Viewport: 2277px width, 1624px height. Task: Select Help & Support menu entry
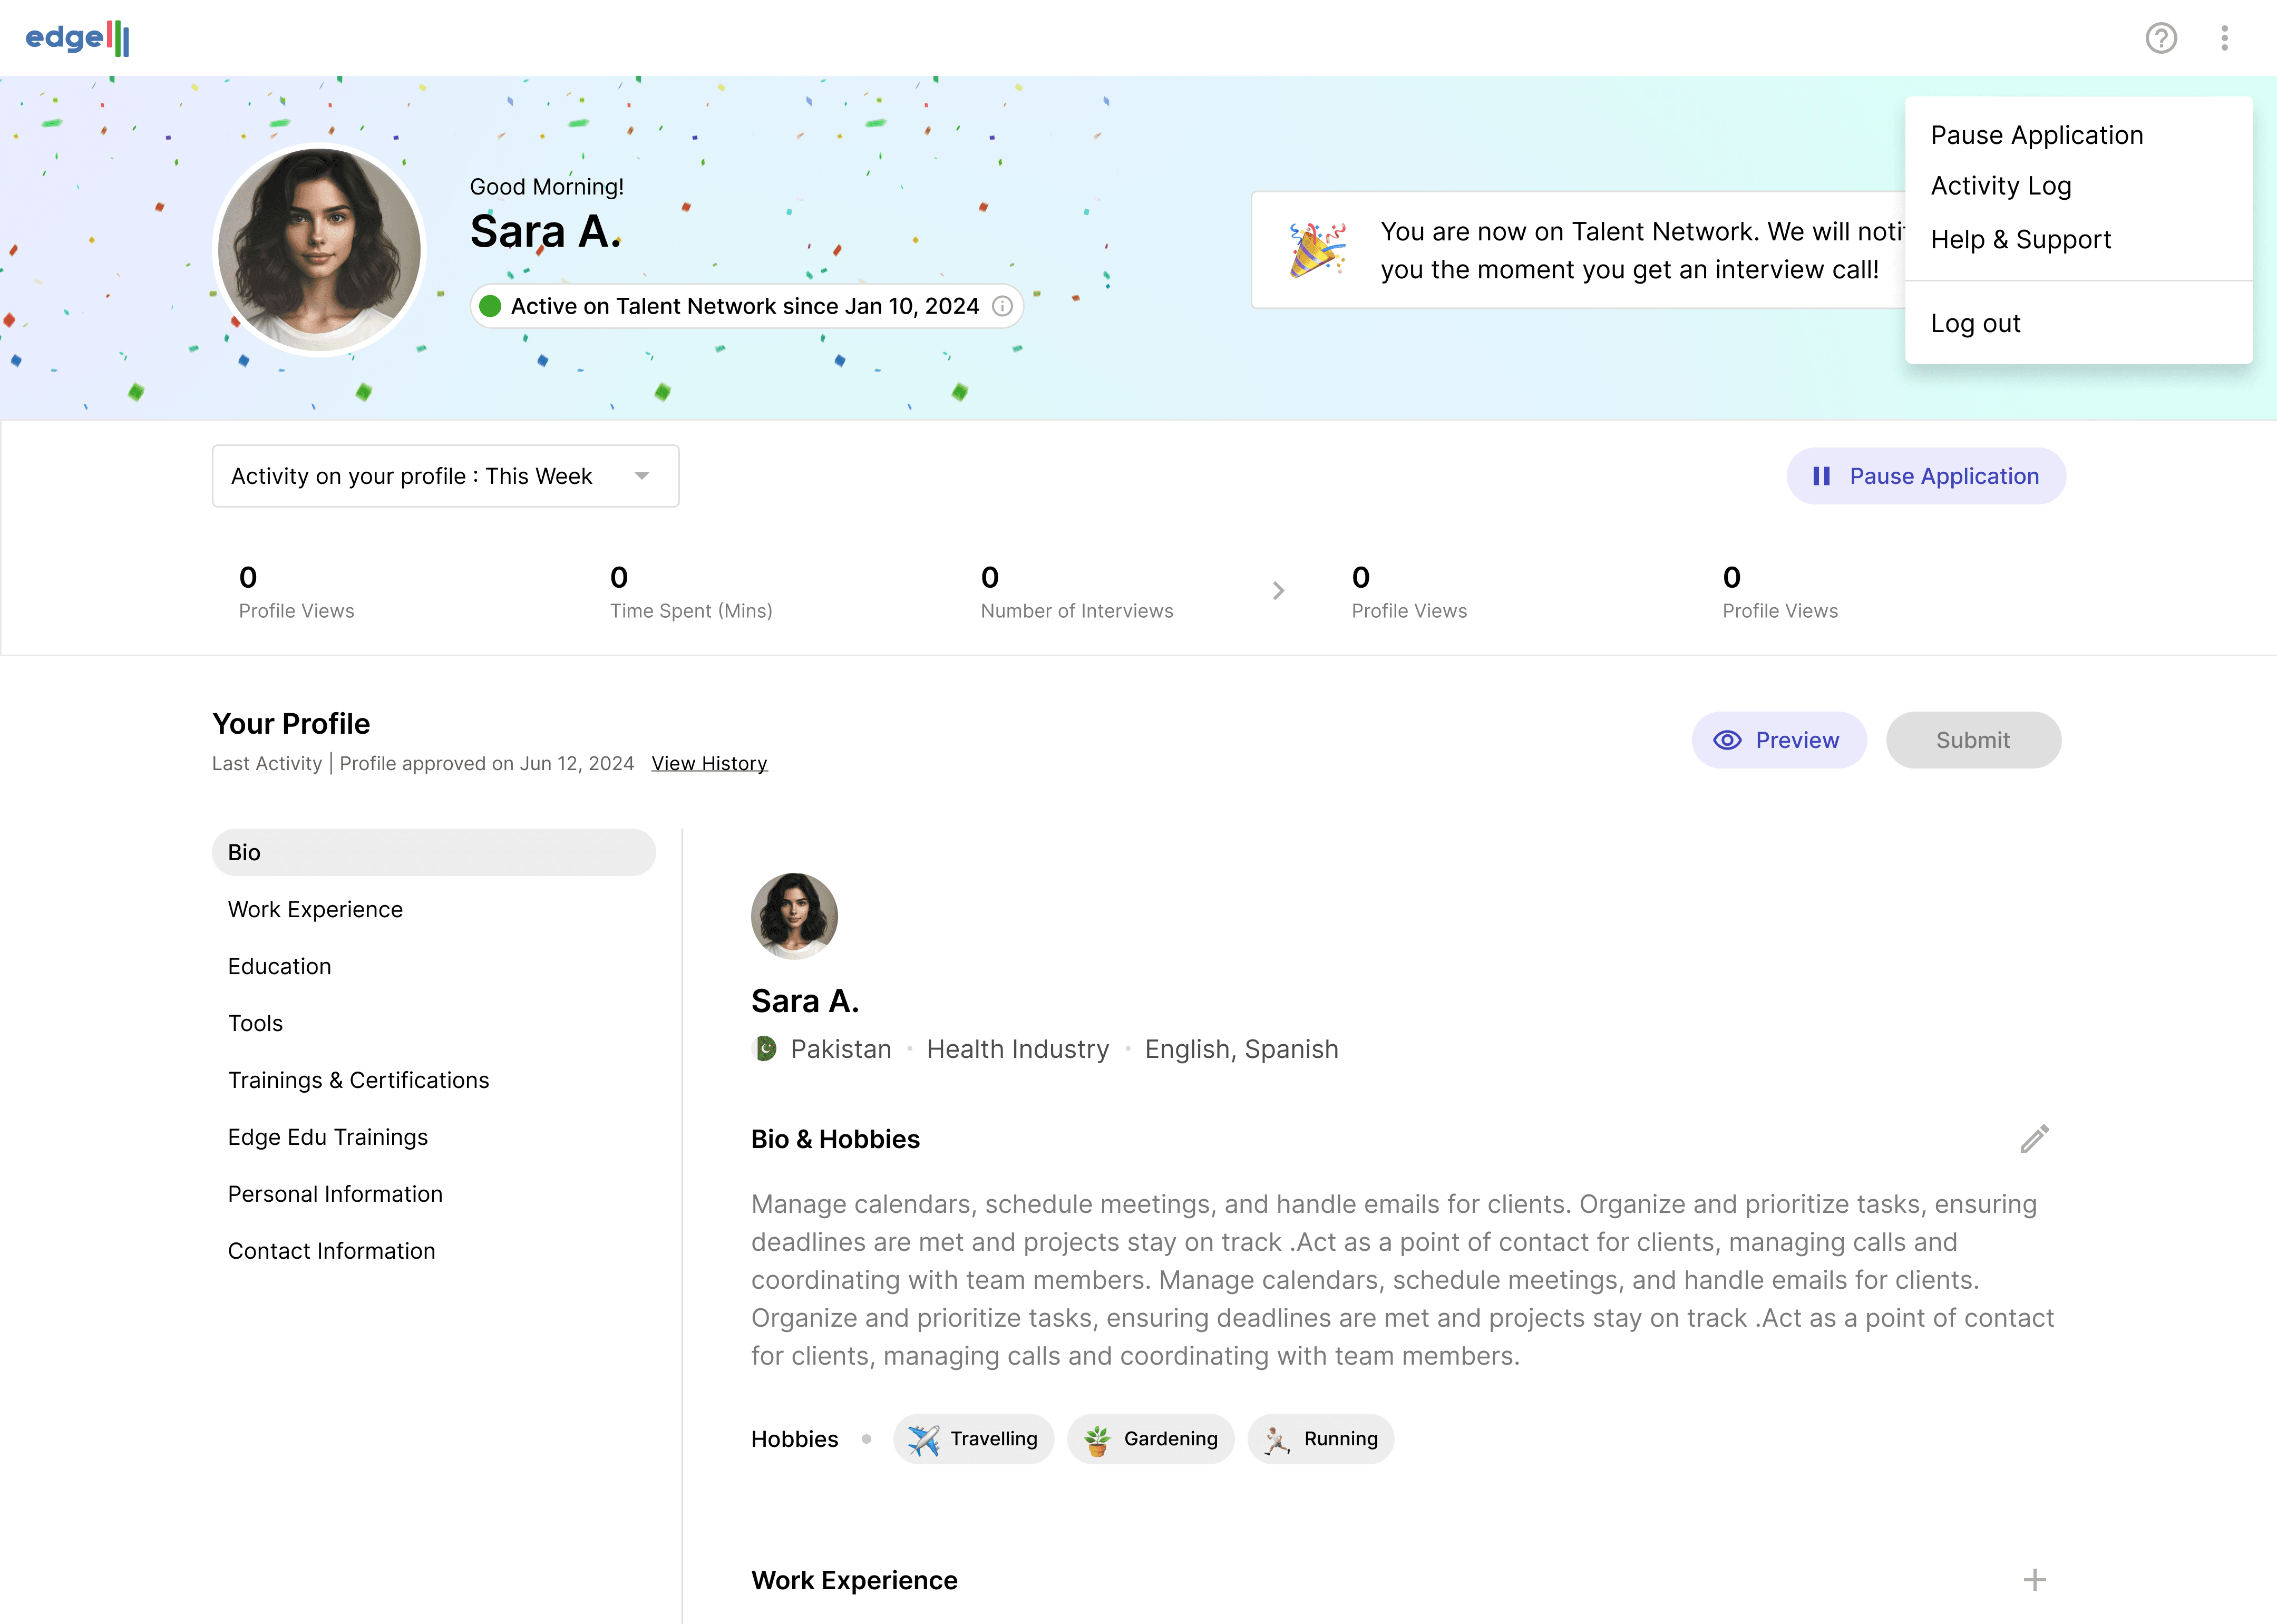click(2020, 240)
